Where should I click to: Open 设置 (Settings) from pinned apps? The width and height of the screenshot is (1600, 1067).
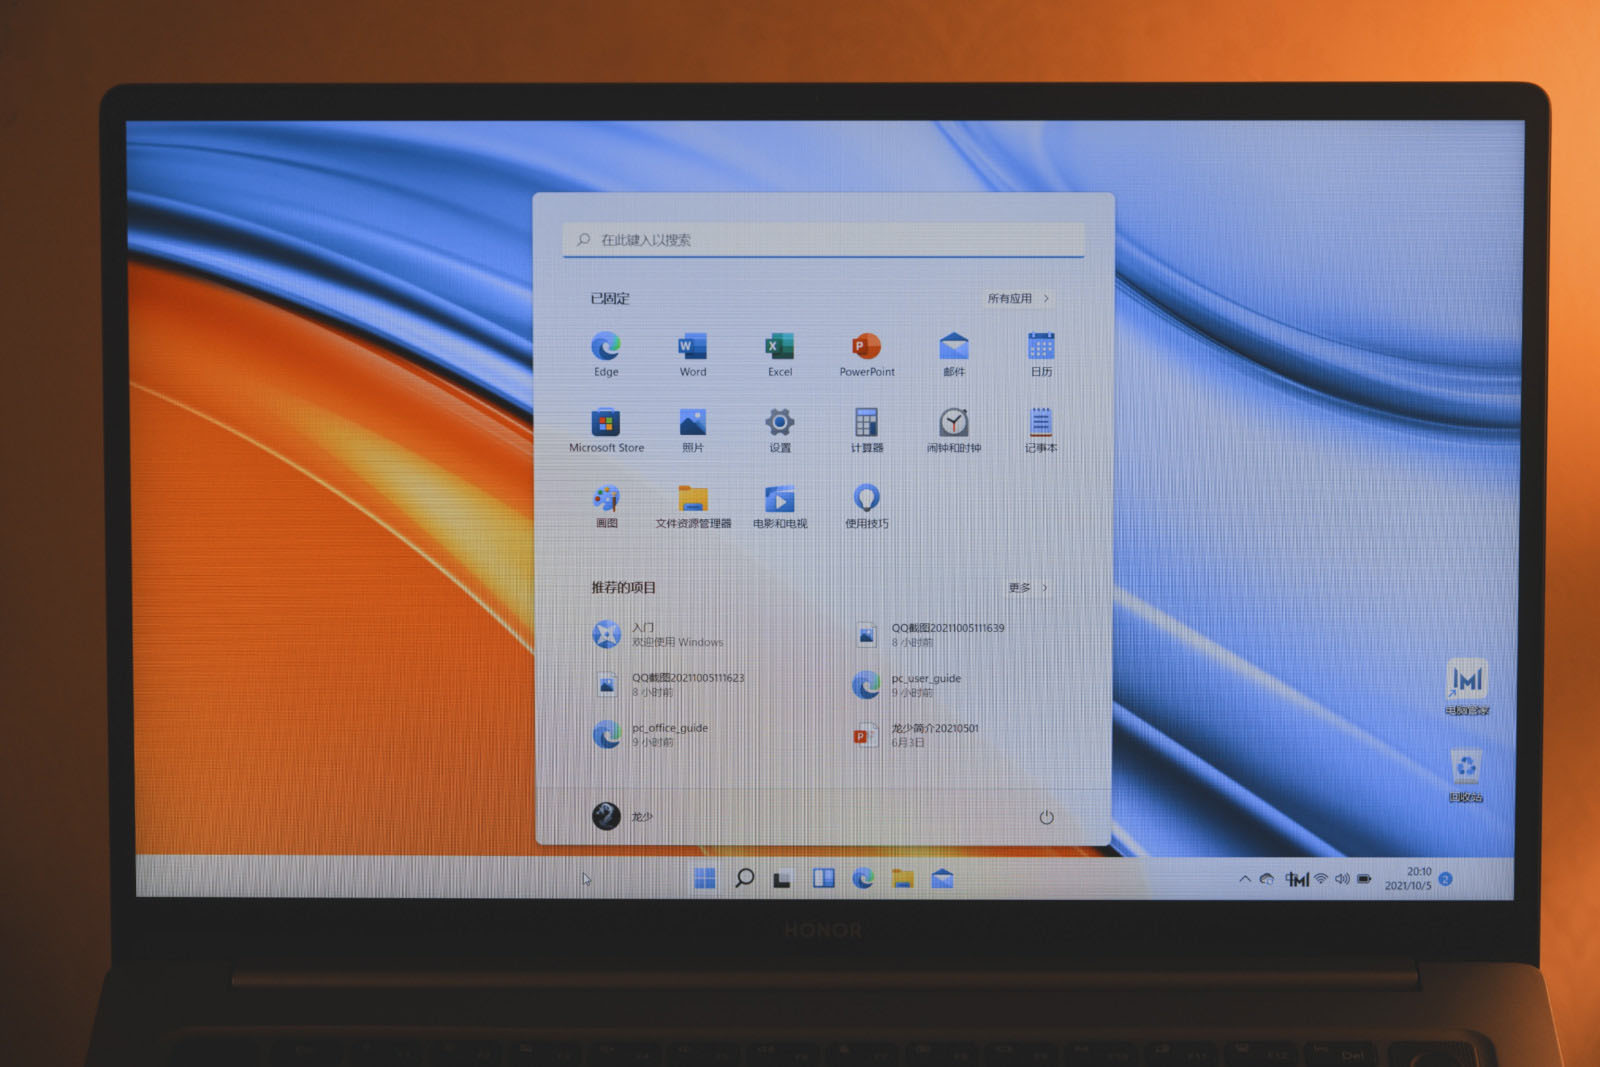click(x=779, y=424)
